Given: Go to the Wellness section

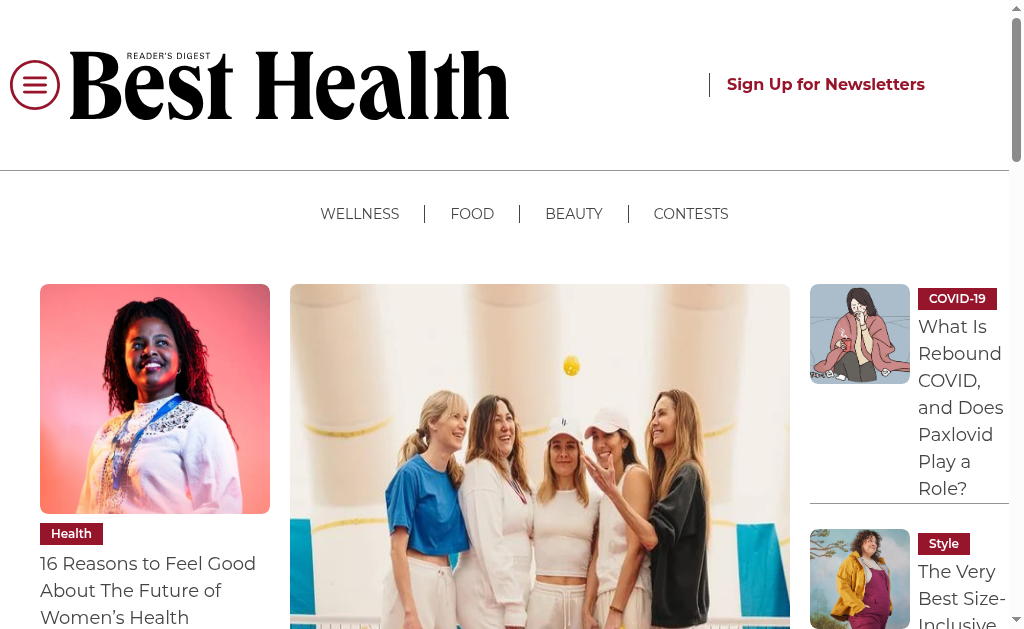Looking at the screenshot, I should click(359, 214).
